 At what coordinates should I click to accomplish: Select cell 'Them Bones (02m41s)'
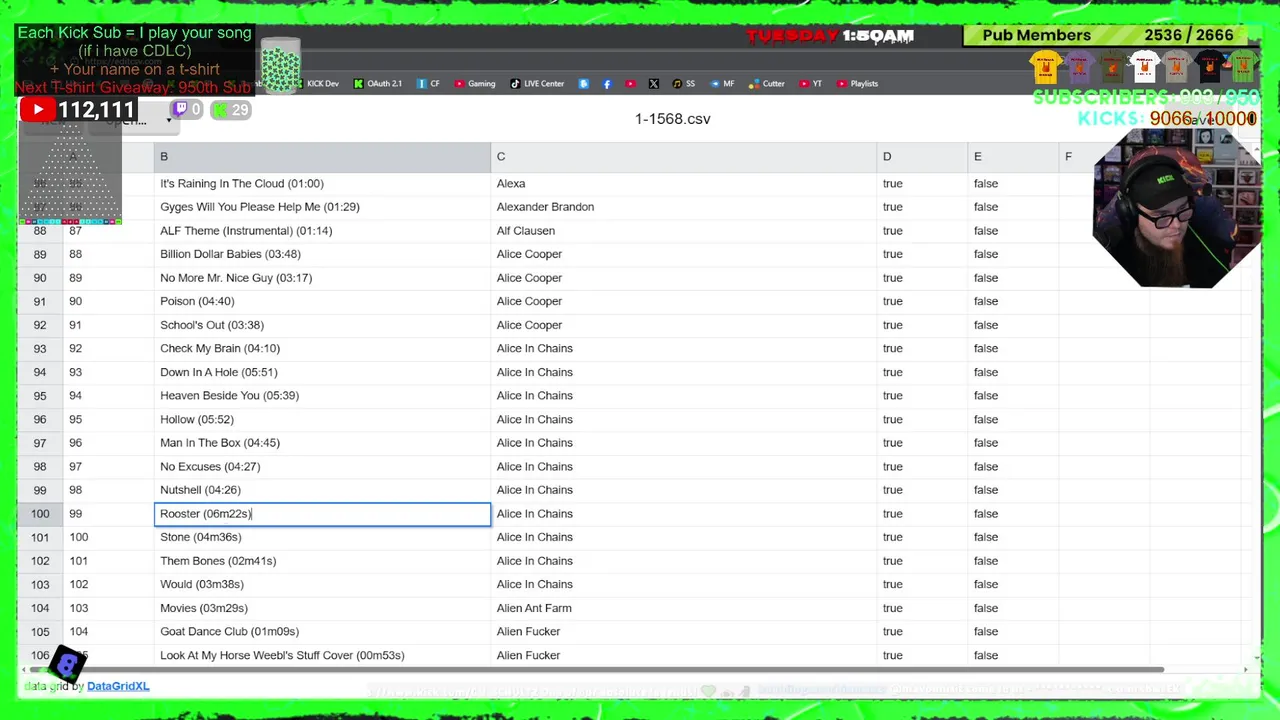point(322,561)
